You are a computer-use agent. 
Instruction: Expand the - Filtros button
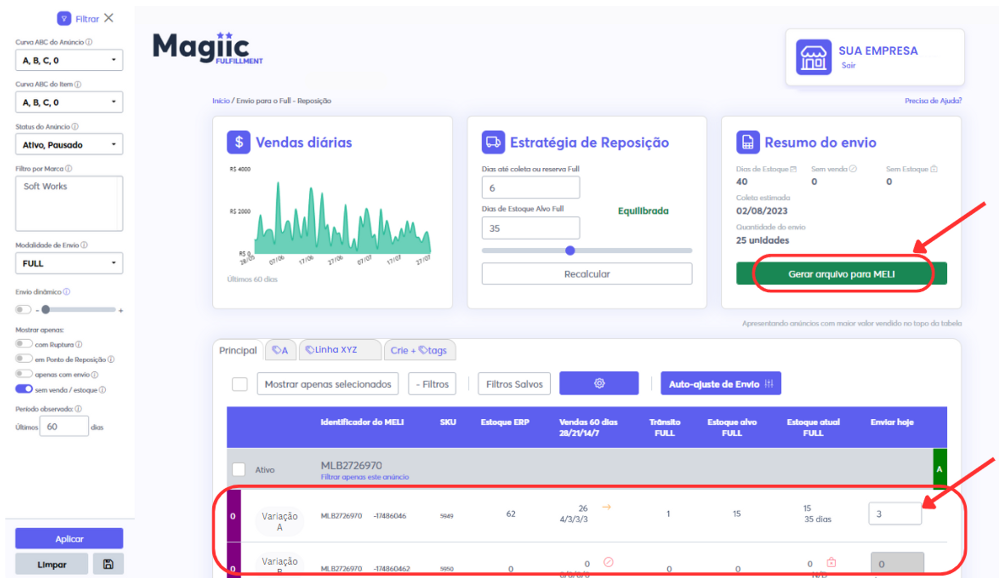pos(432,384)
